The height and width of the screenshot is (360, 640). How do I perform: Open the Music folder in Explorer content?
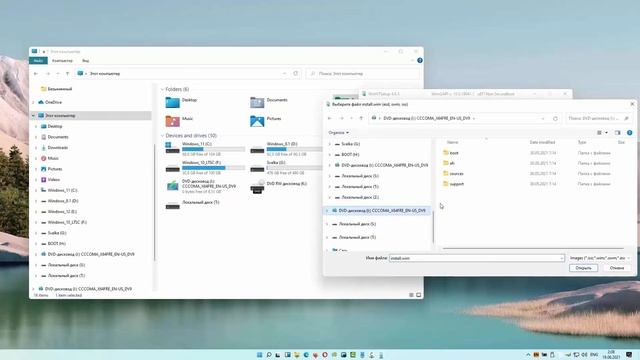click(179, 121)
